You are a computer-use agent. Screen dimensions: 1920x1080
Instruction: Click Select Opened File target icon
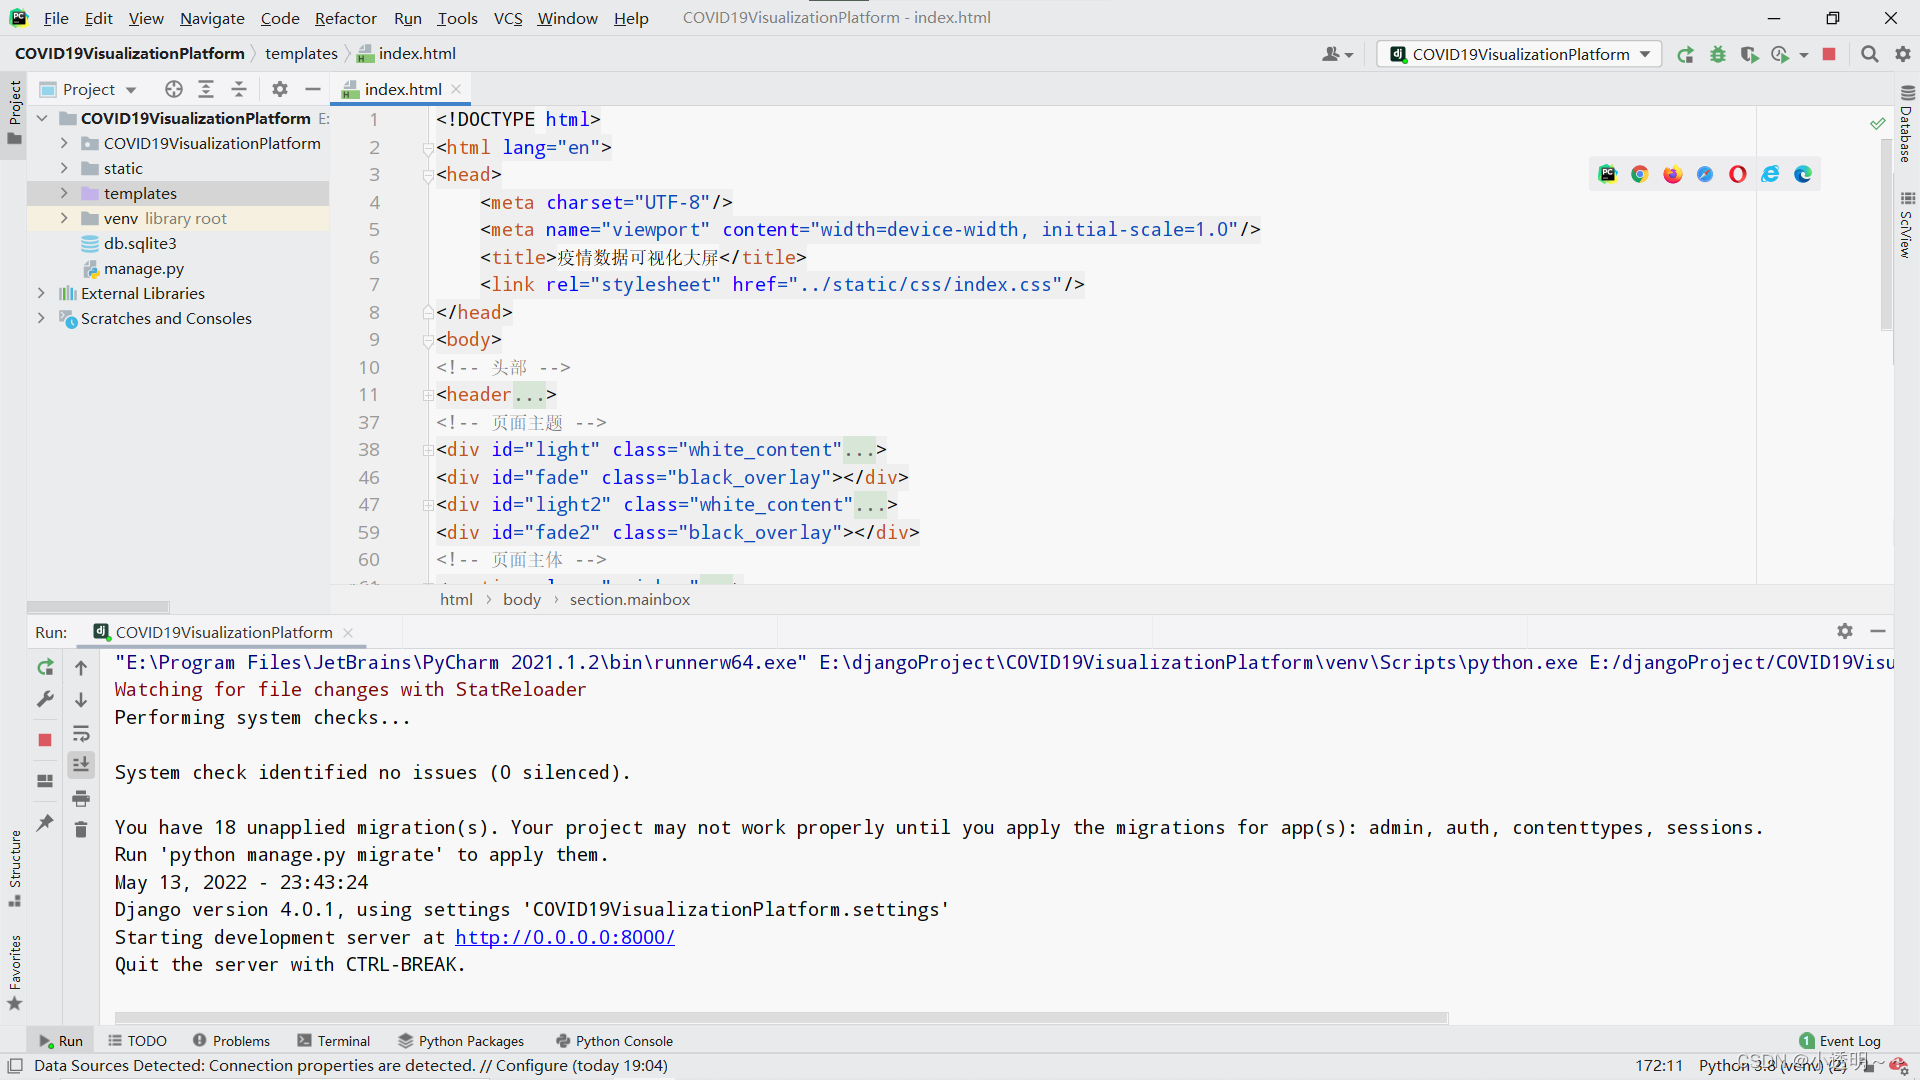point(174,89)
